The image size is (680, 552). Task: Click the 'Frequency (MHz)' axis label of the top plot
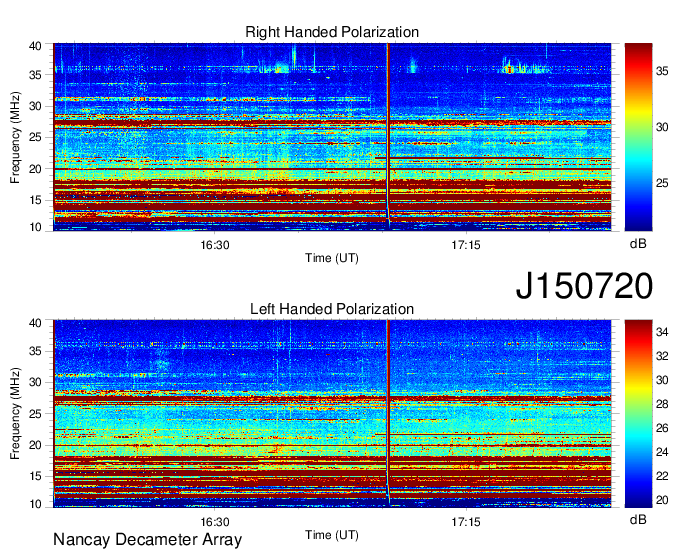pyautogui.click(x=15, y=137)
